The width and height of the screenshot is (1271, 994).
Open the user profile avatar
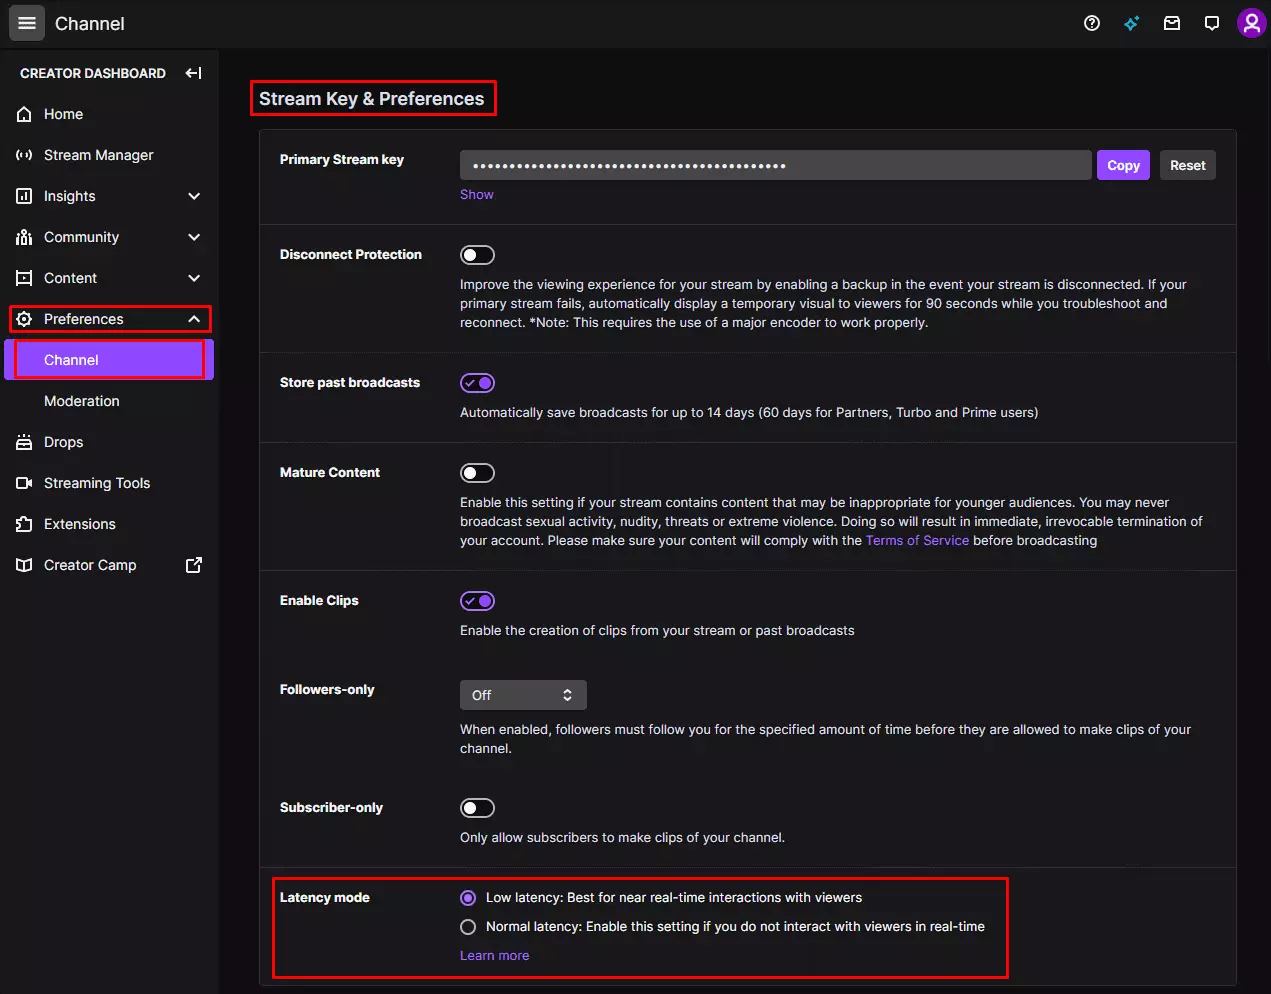pos(1251,23)
